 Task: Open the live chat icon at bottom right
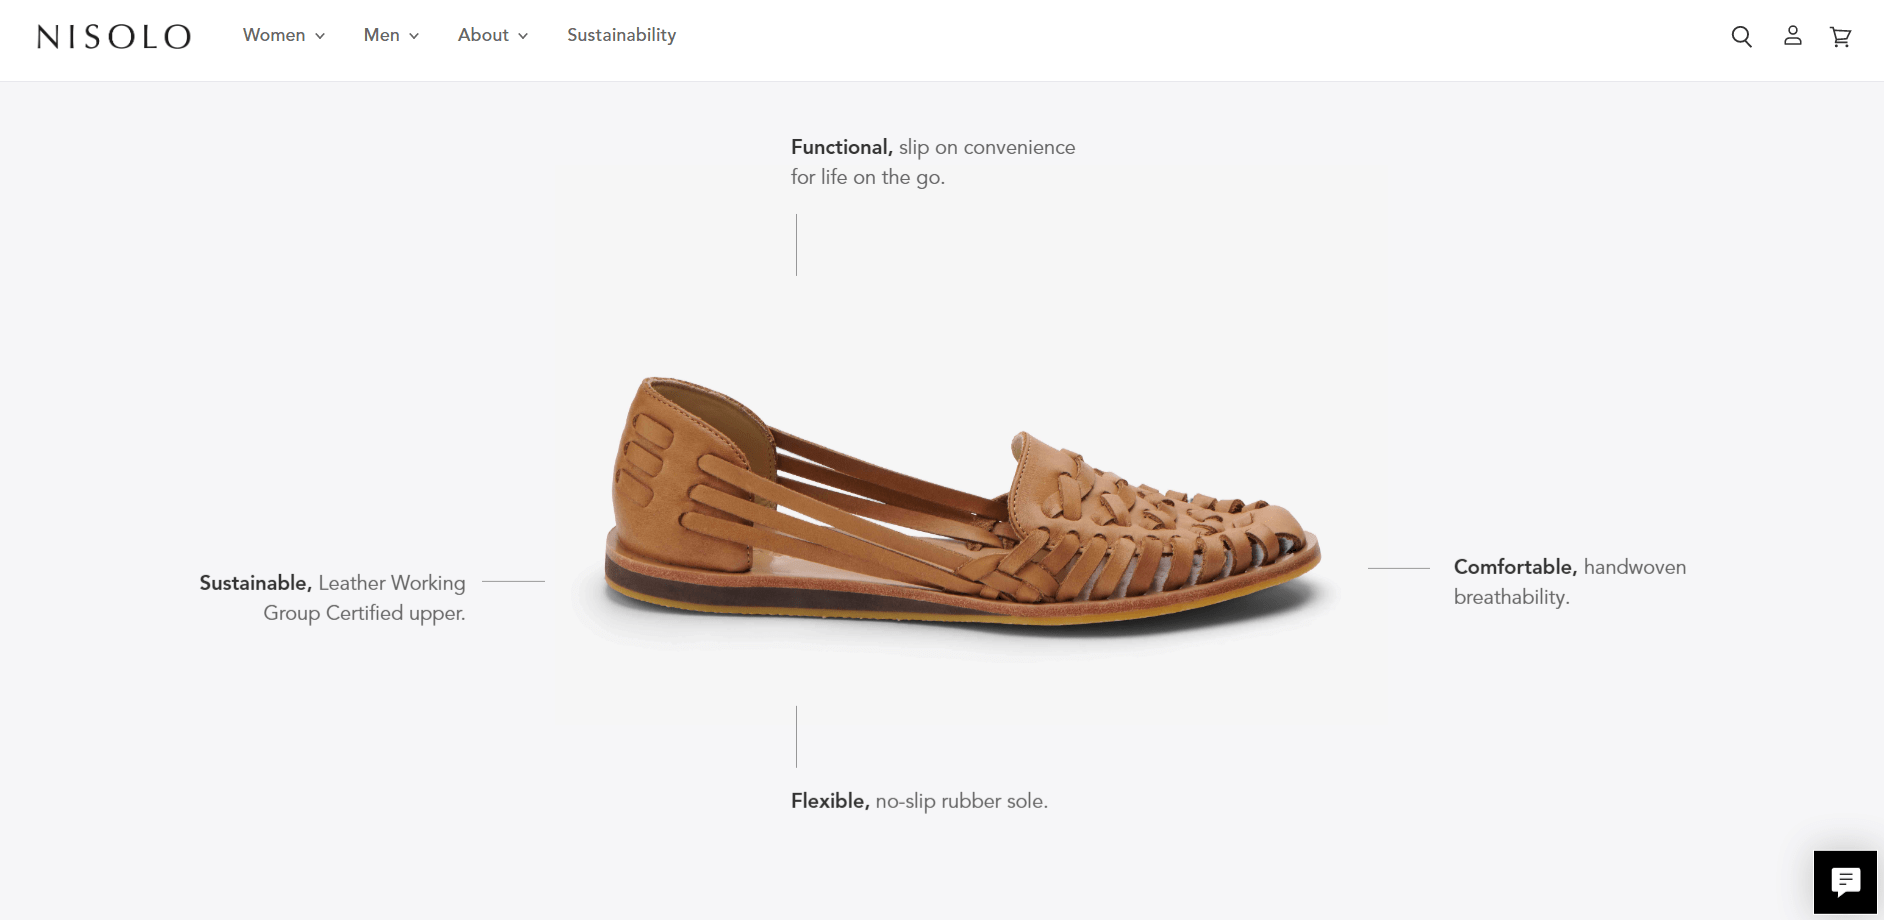[1846, 881]
